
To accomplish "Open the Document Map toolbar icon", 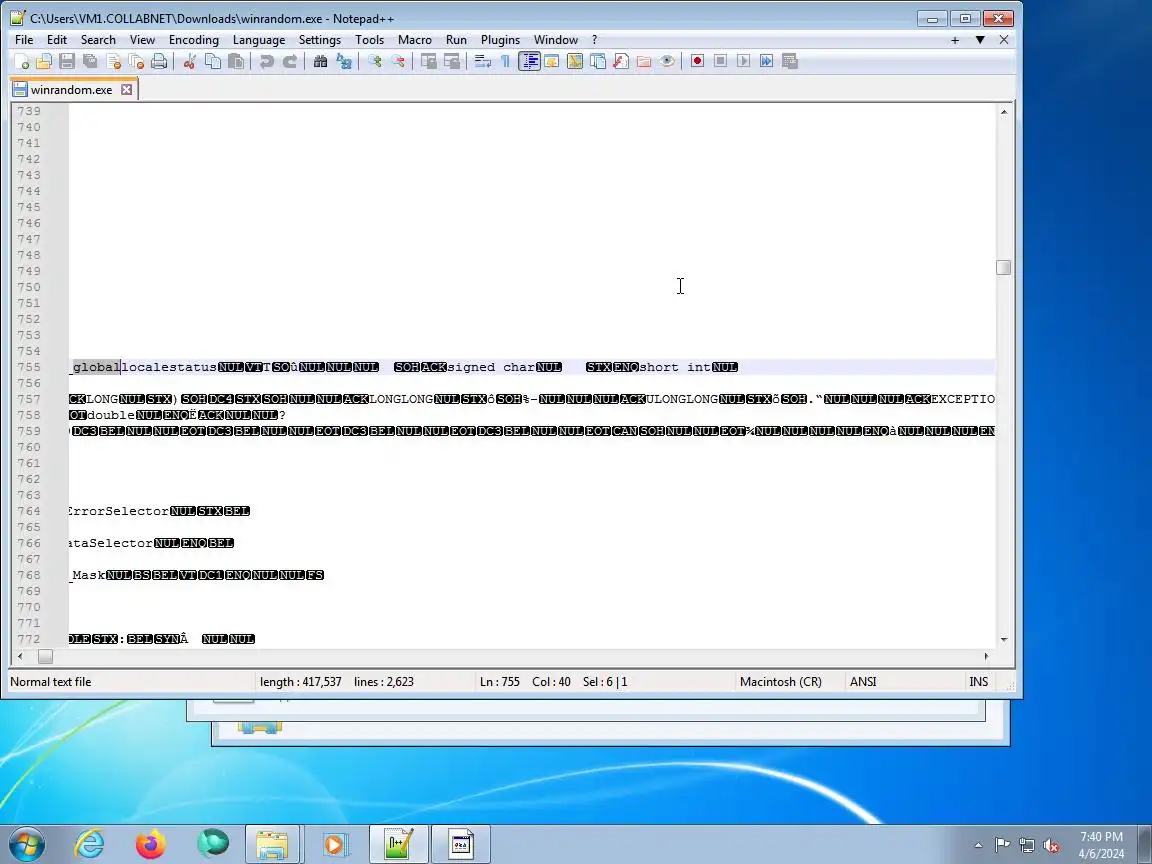I will coord(575,61).
